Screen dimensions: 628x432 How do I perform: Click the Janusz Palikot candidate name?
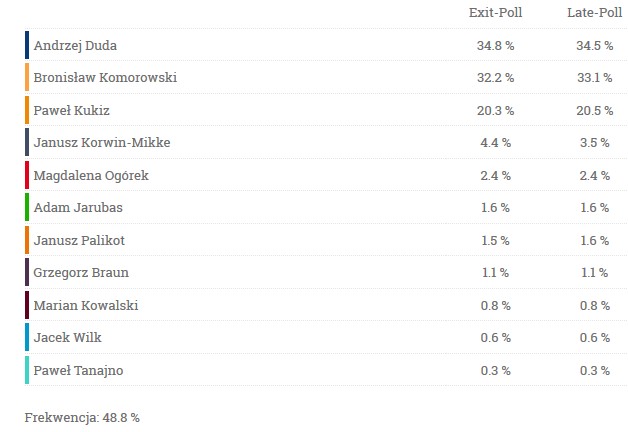79,240
